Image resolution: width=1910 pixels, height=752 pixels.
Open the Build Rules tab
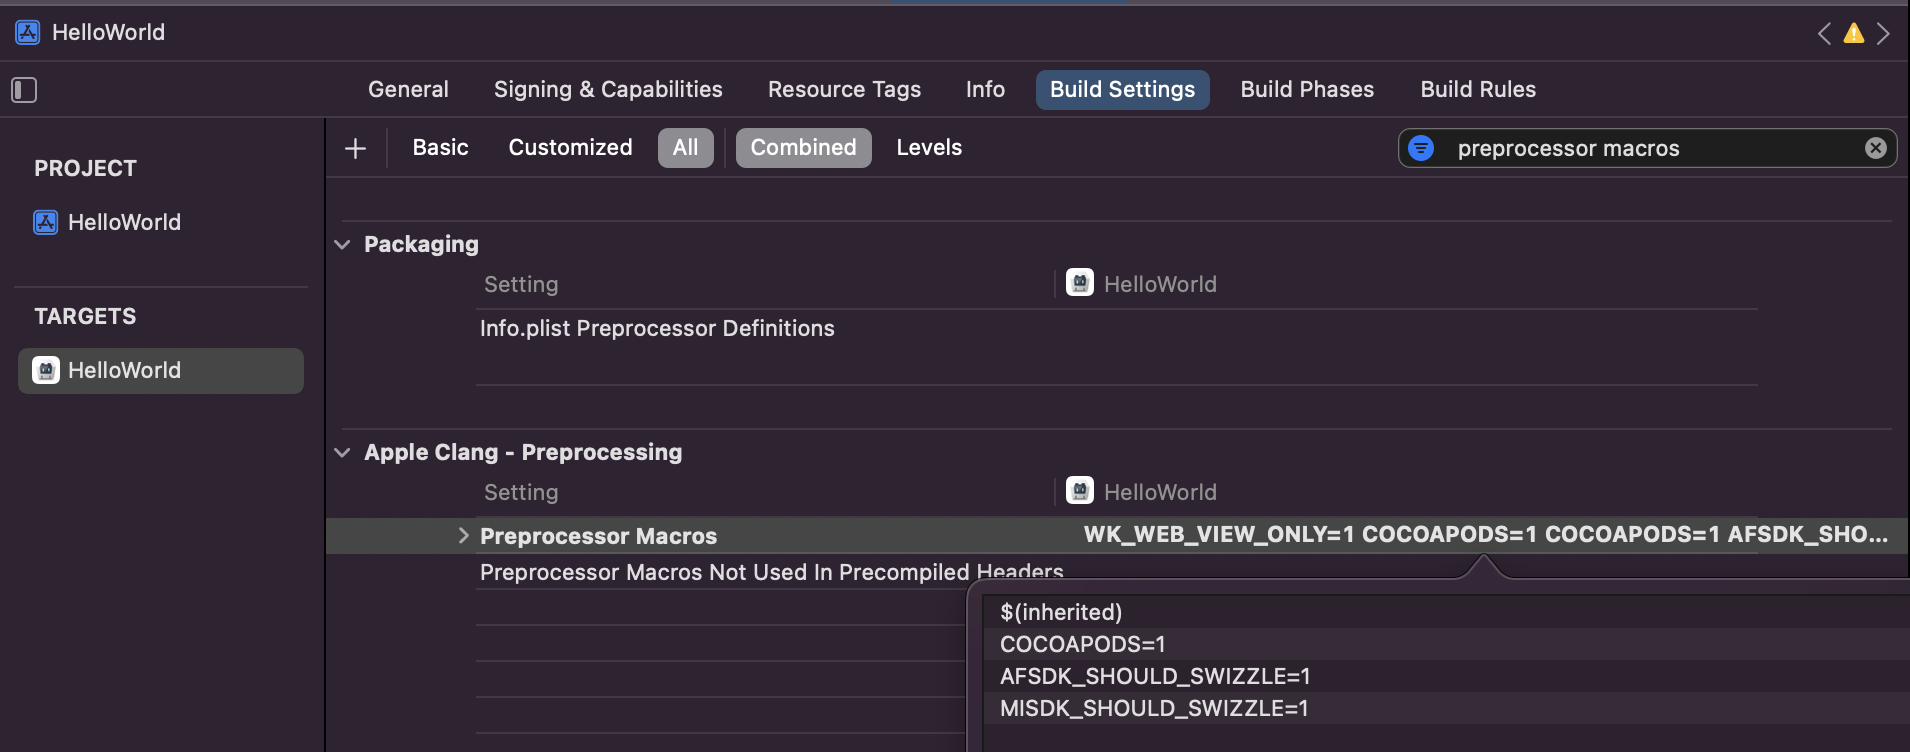1478,90
